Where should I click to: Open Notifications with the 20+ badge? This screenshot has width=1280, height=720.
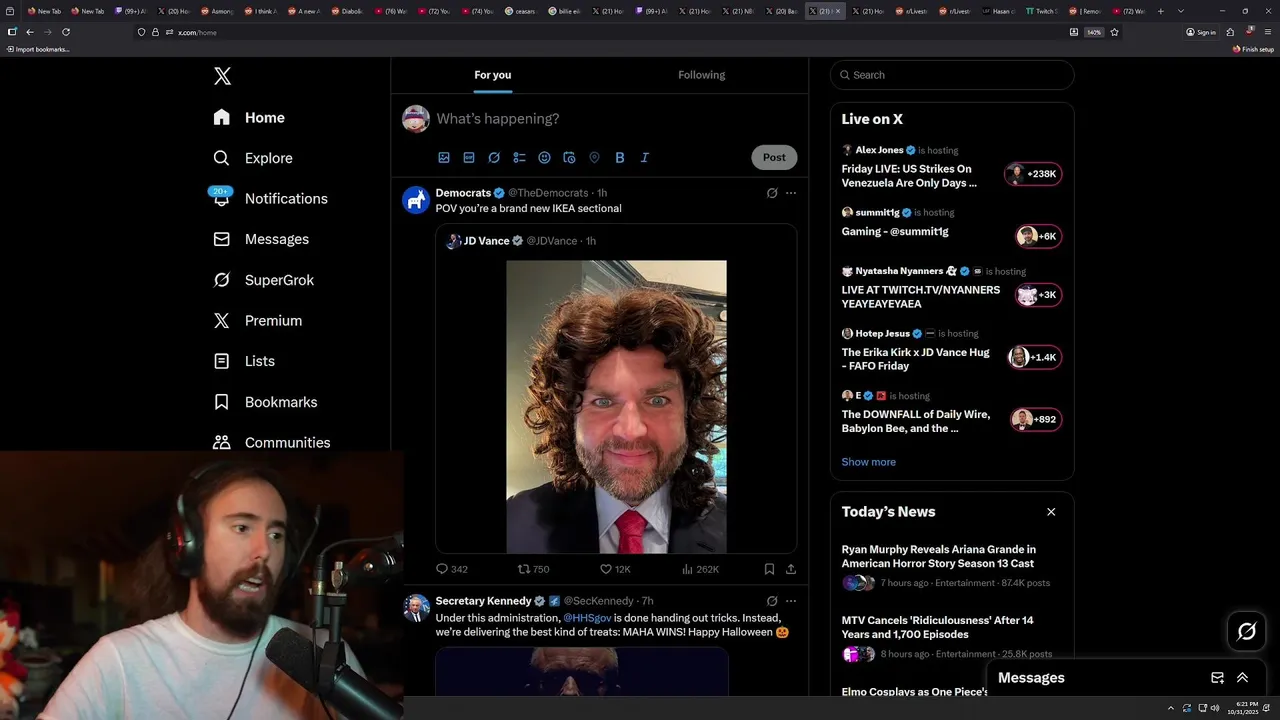pos(270,198)
